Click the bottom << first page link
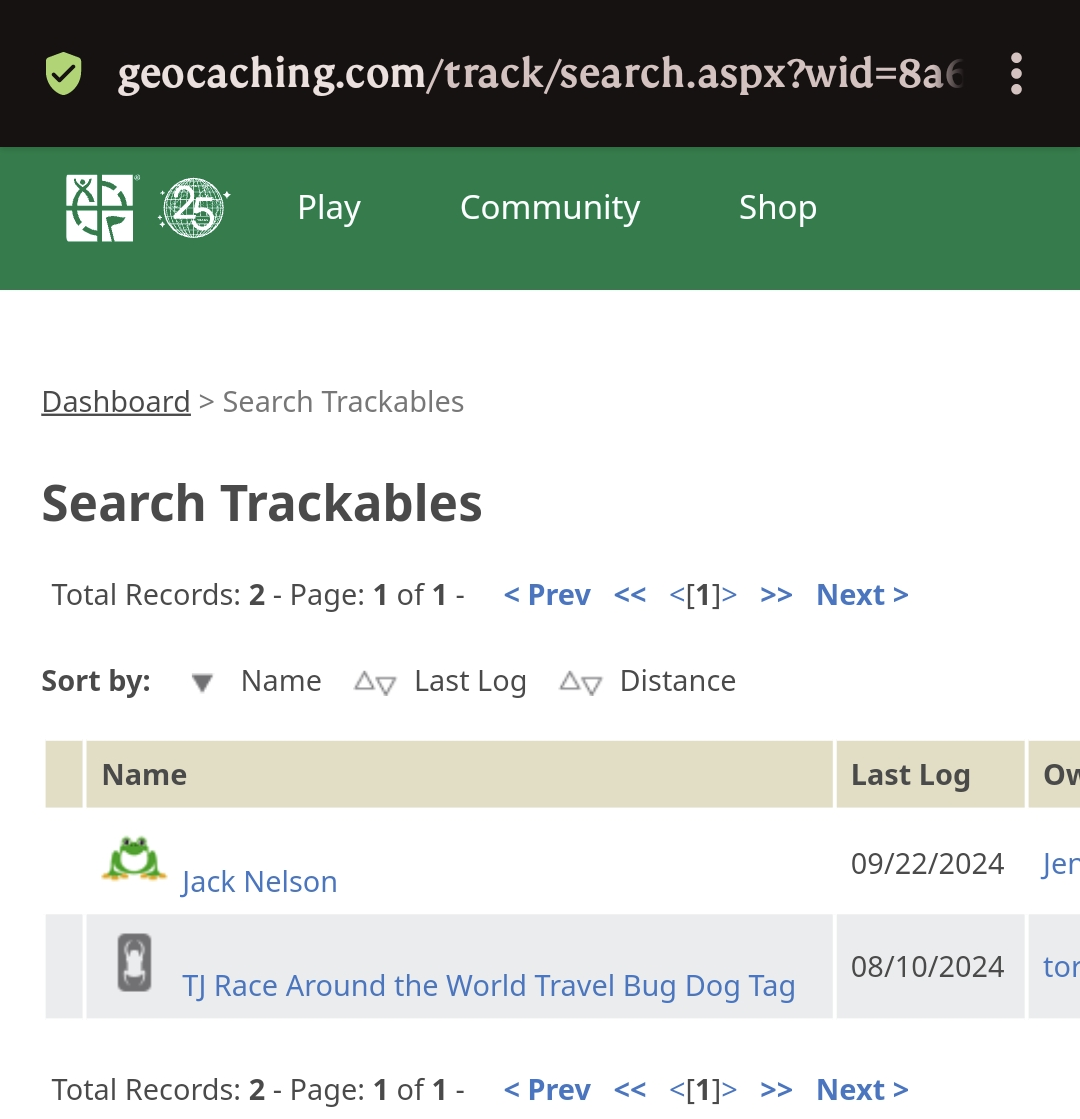 [x=630, y=1090]
